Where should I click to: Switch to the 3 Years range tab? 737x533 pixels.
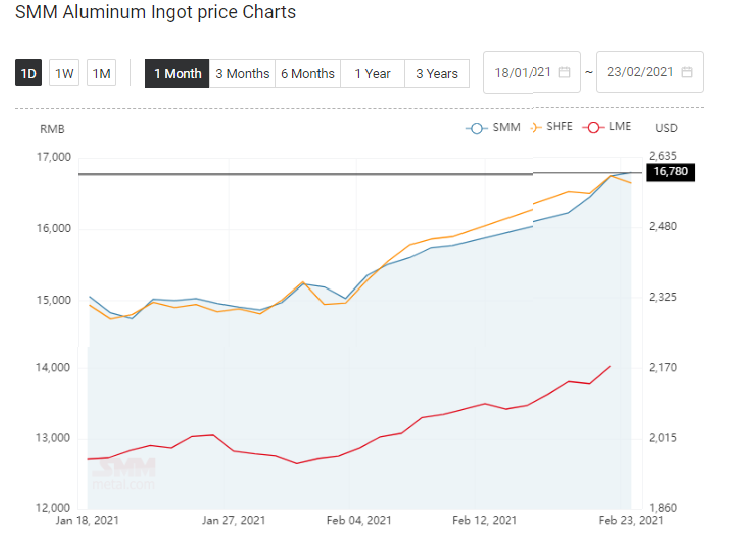[437, 73]
